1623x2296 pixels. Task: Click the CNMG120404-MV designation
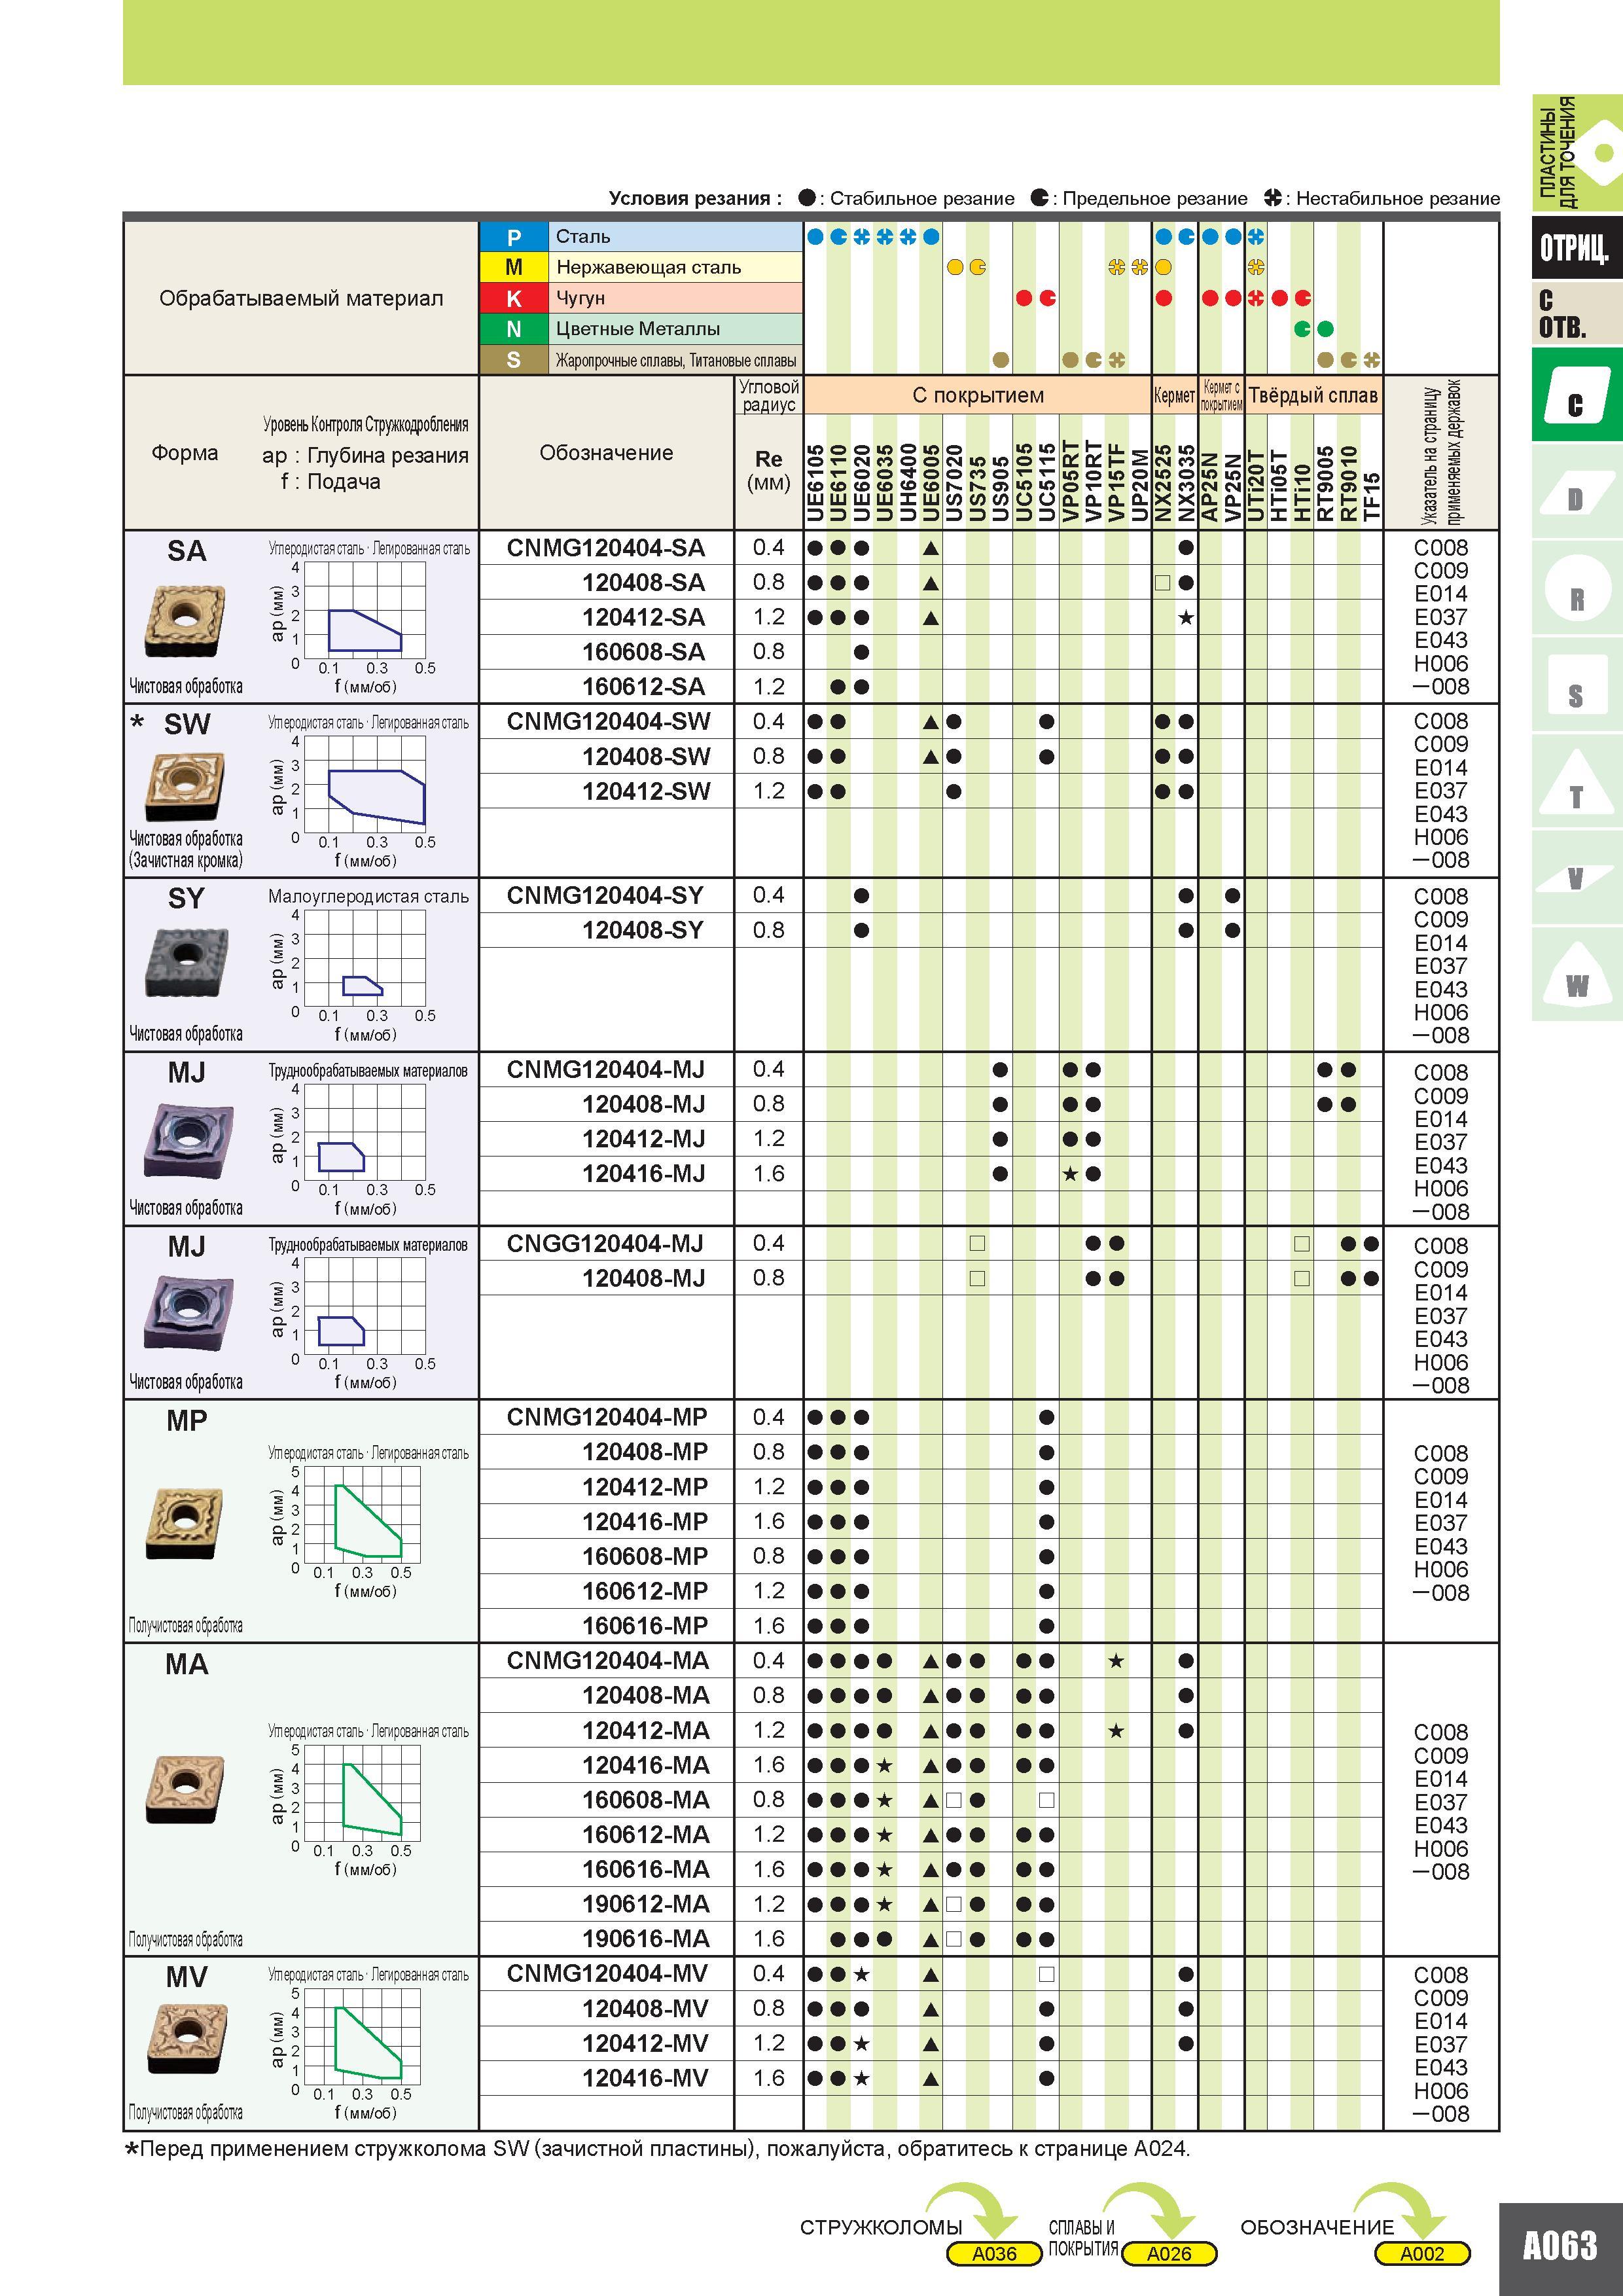607,1974
